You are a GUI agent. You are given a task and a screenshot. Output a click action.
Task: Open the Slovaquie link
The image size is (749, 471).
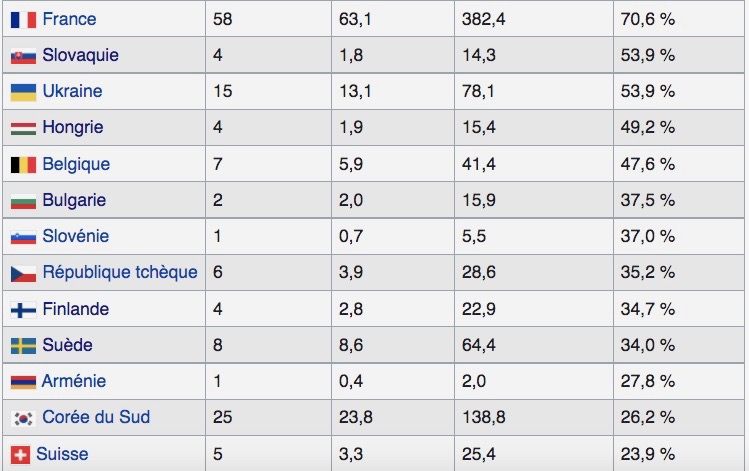tap(80, 55)
